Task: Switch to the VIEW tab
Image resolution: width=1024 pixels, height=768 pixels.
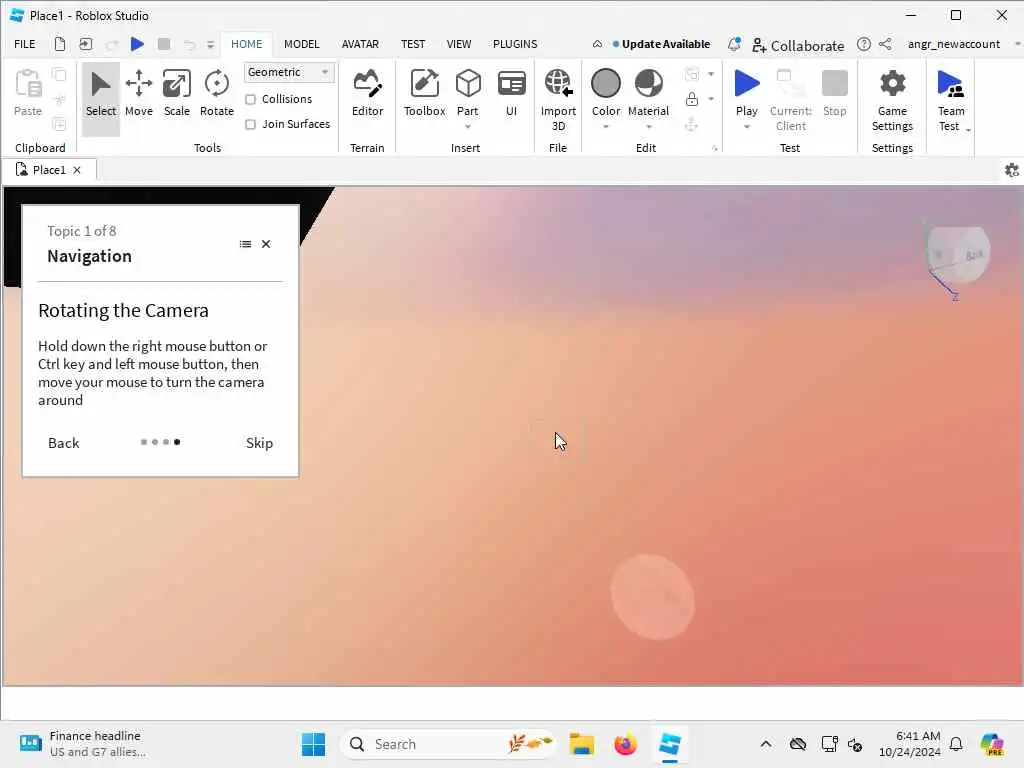Action: (x=458, y=44)
